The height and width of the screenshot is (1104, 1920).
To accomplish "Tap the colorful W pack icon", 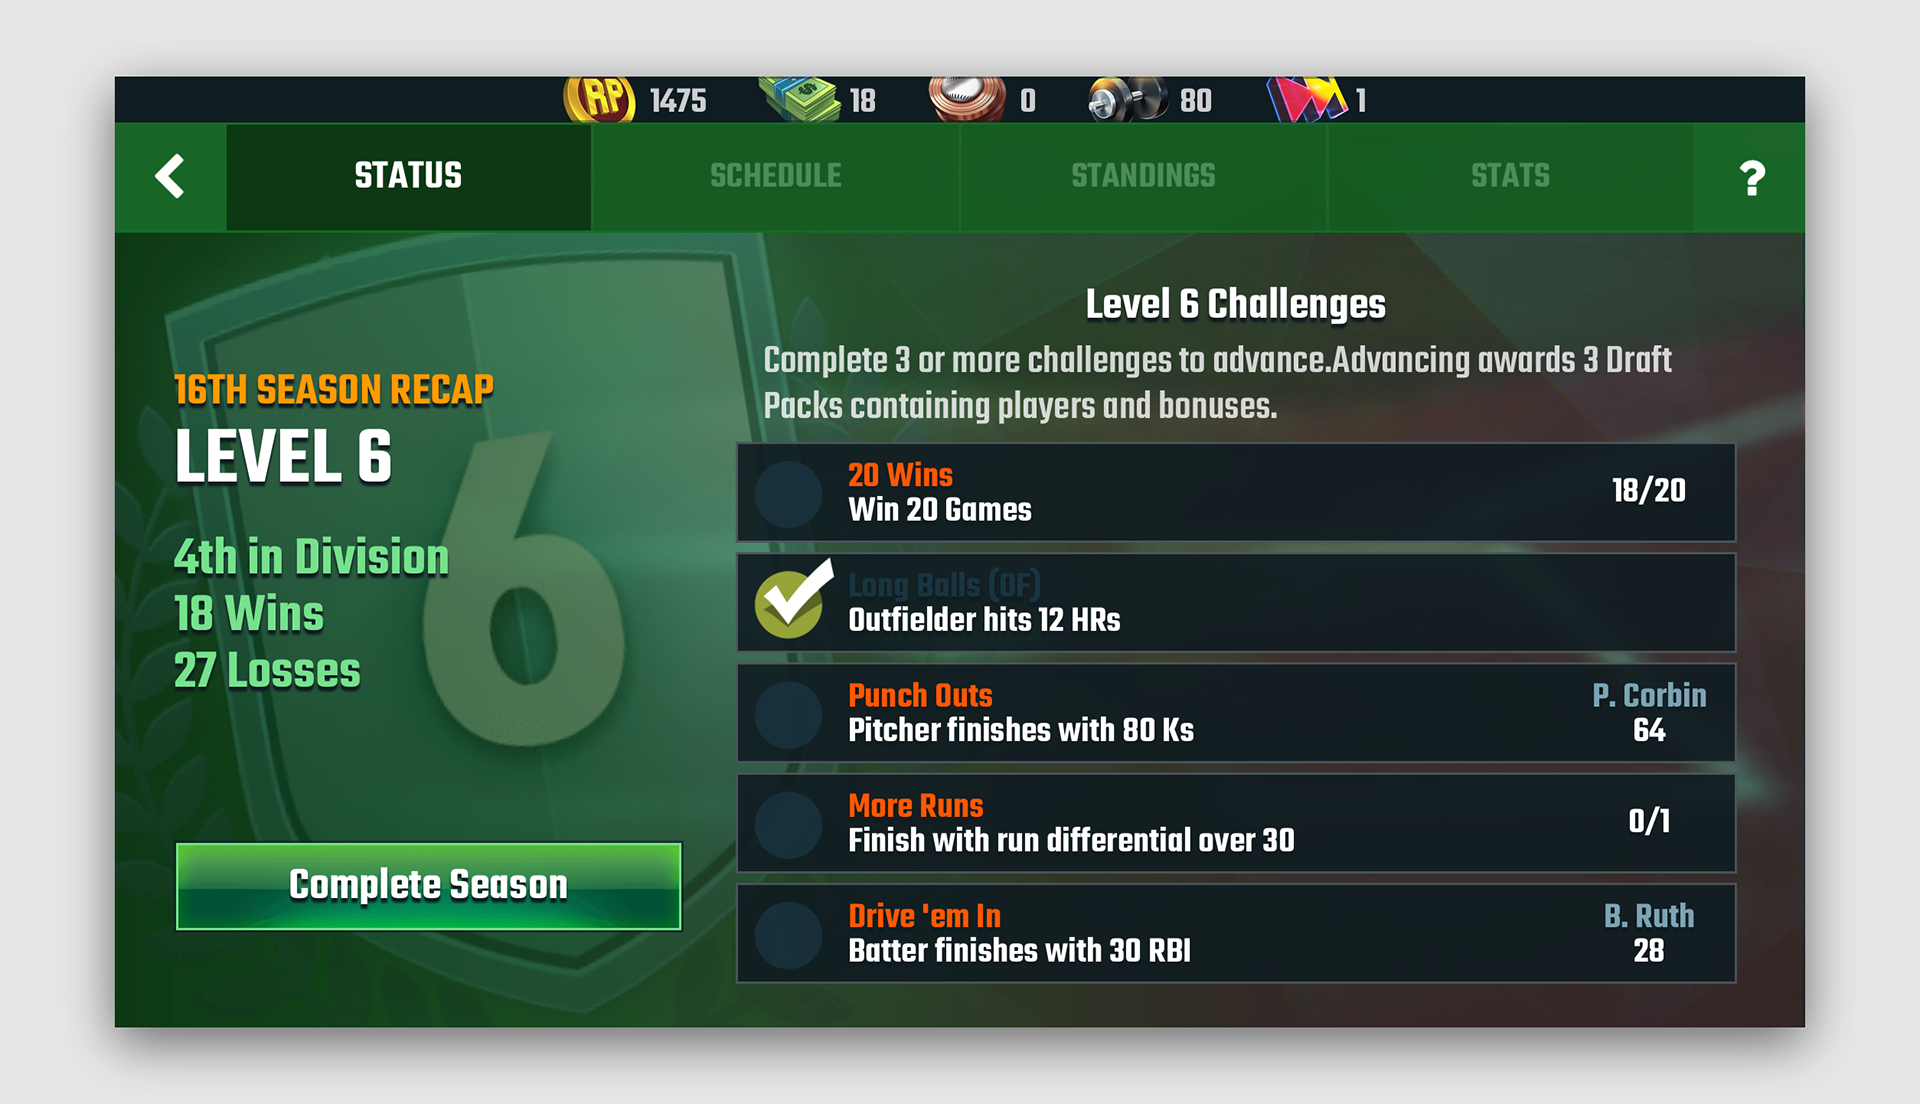I will pos(1306,100).
